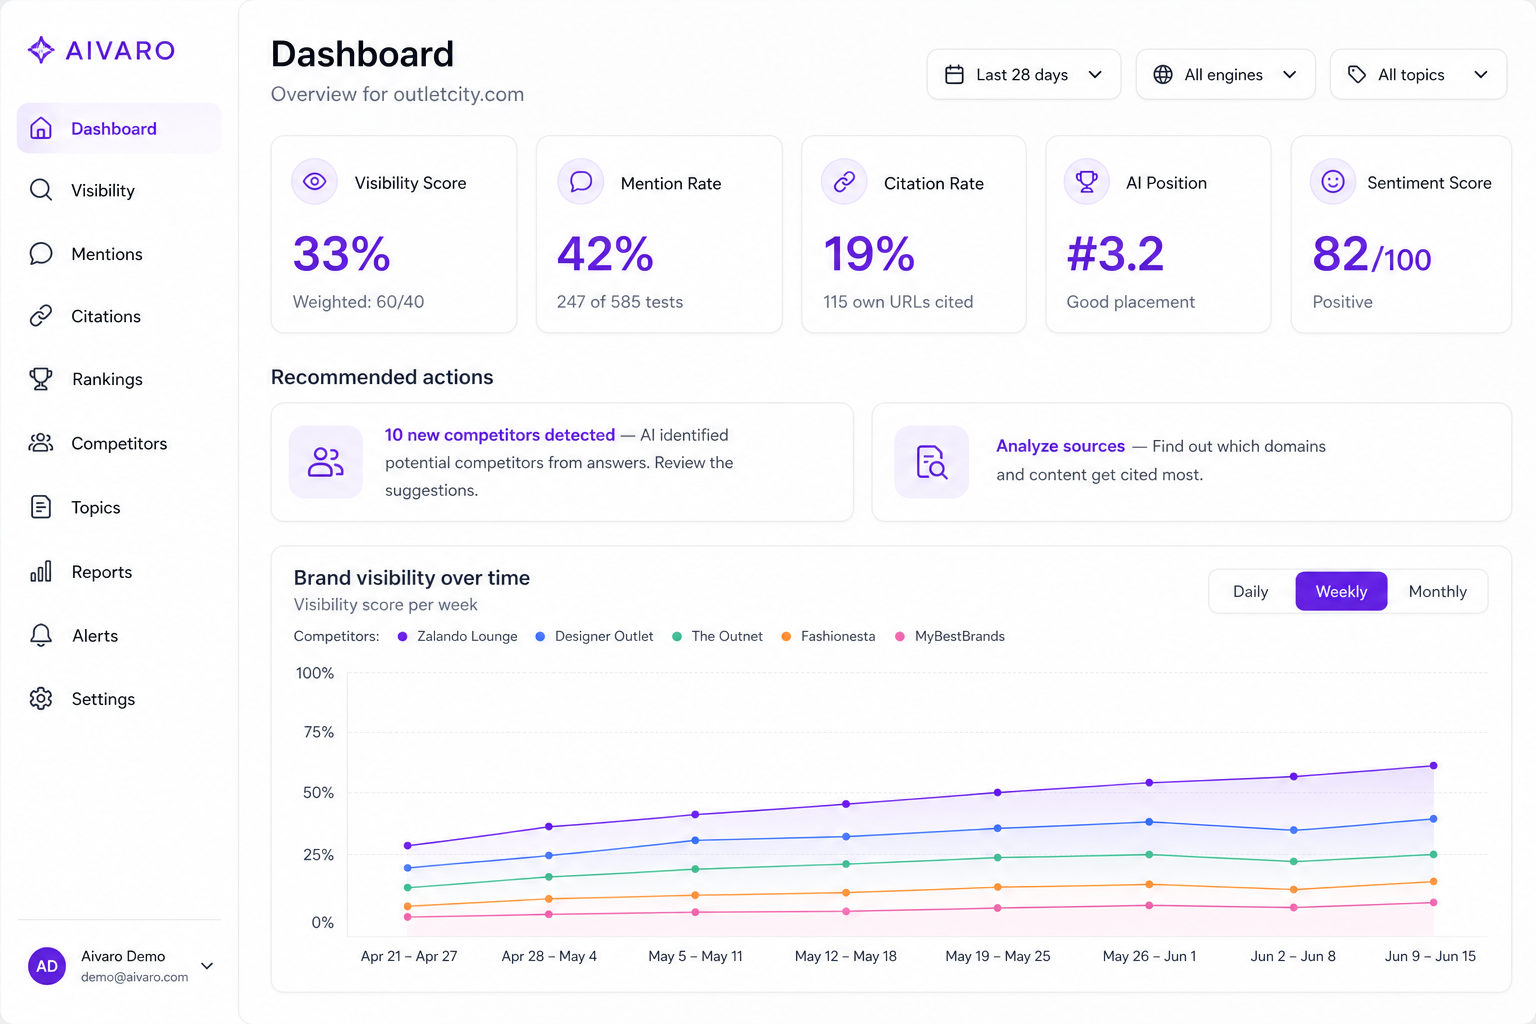Click the calendar icon in date range filter
This screenshot has width=1536, height=1024.
click(955, 75)
